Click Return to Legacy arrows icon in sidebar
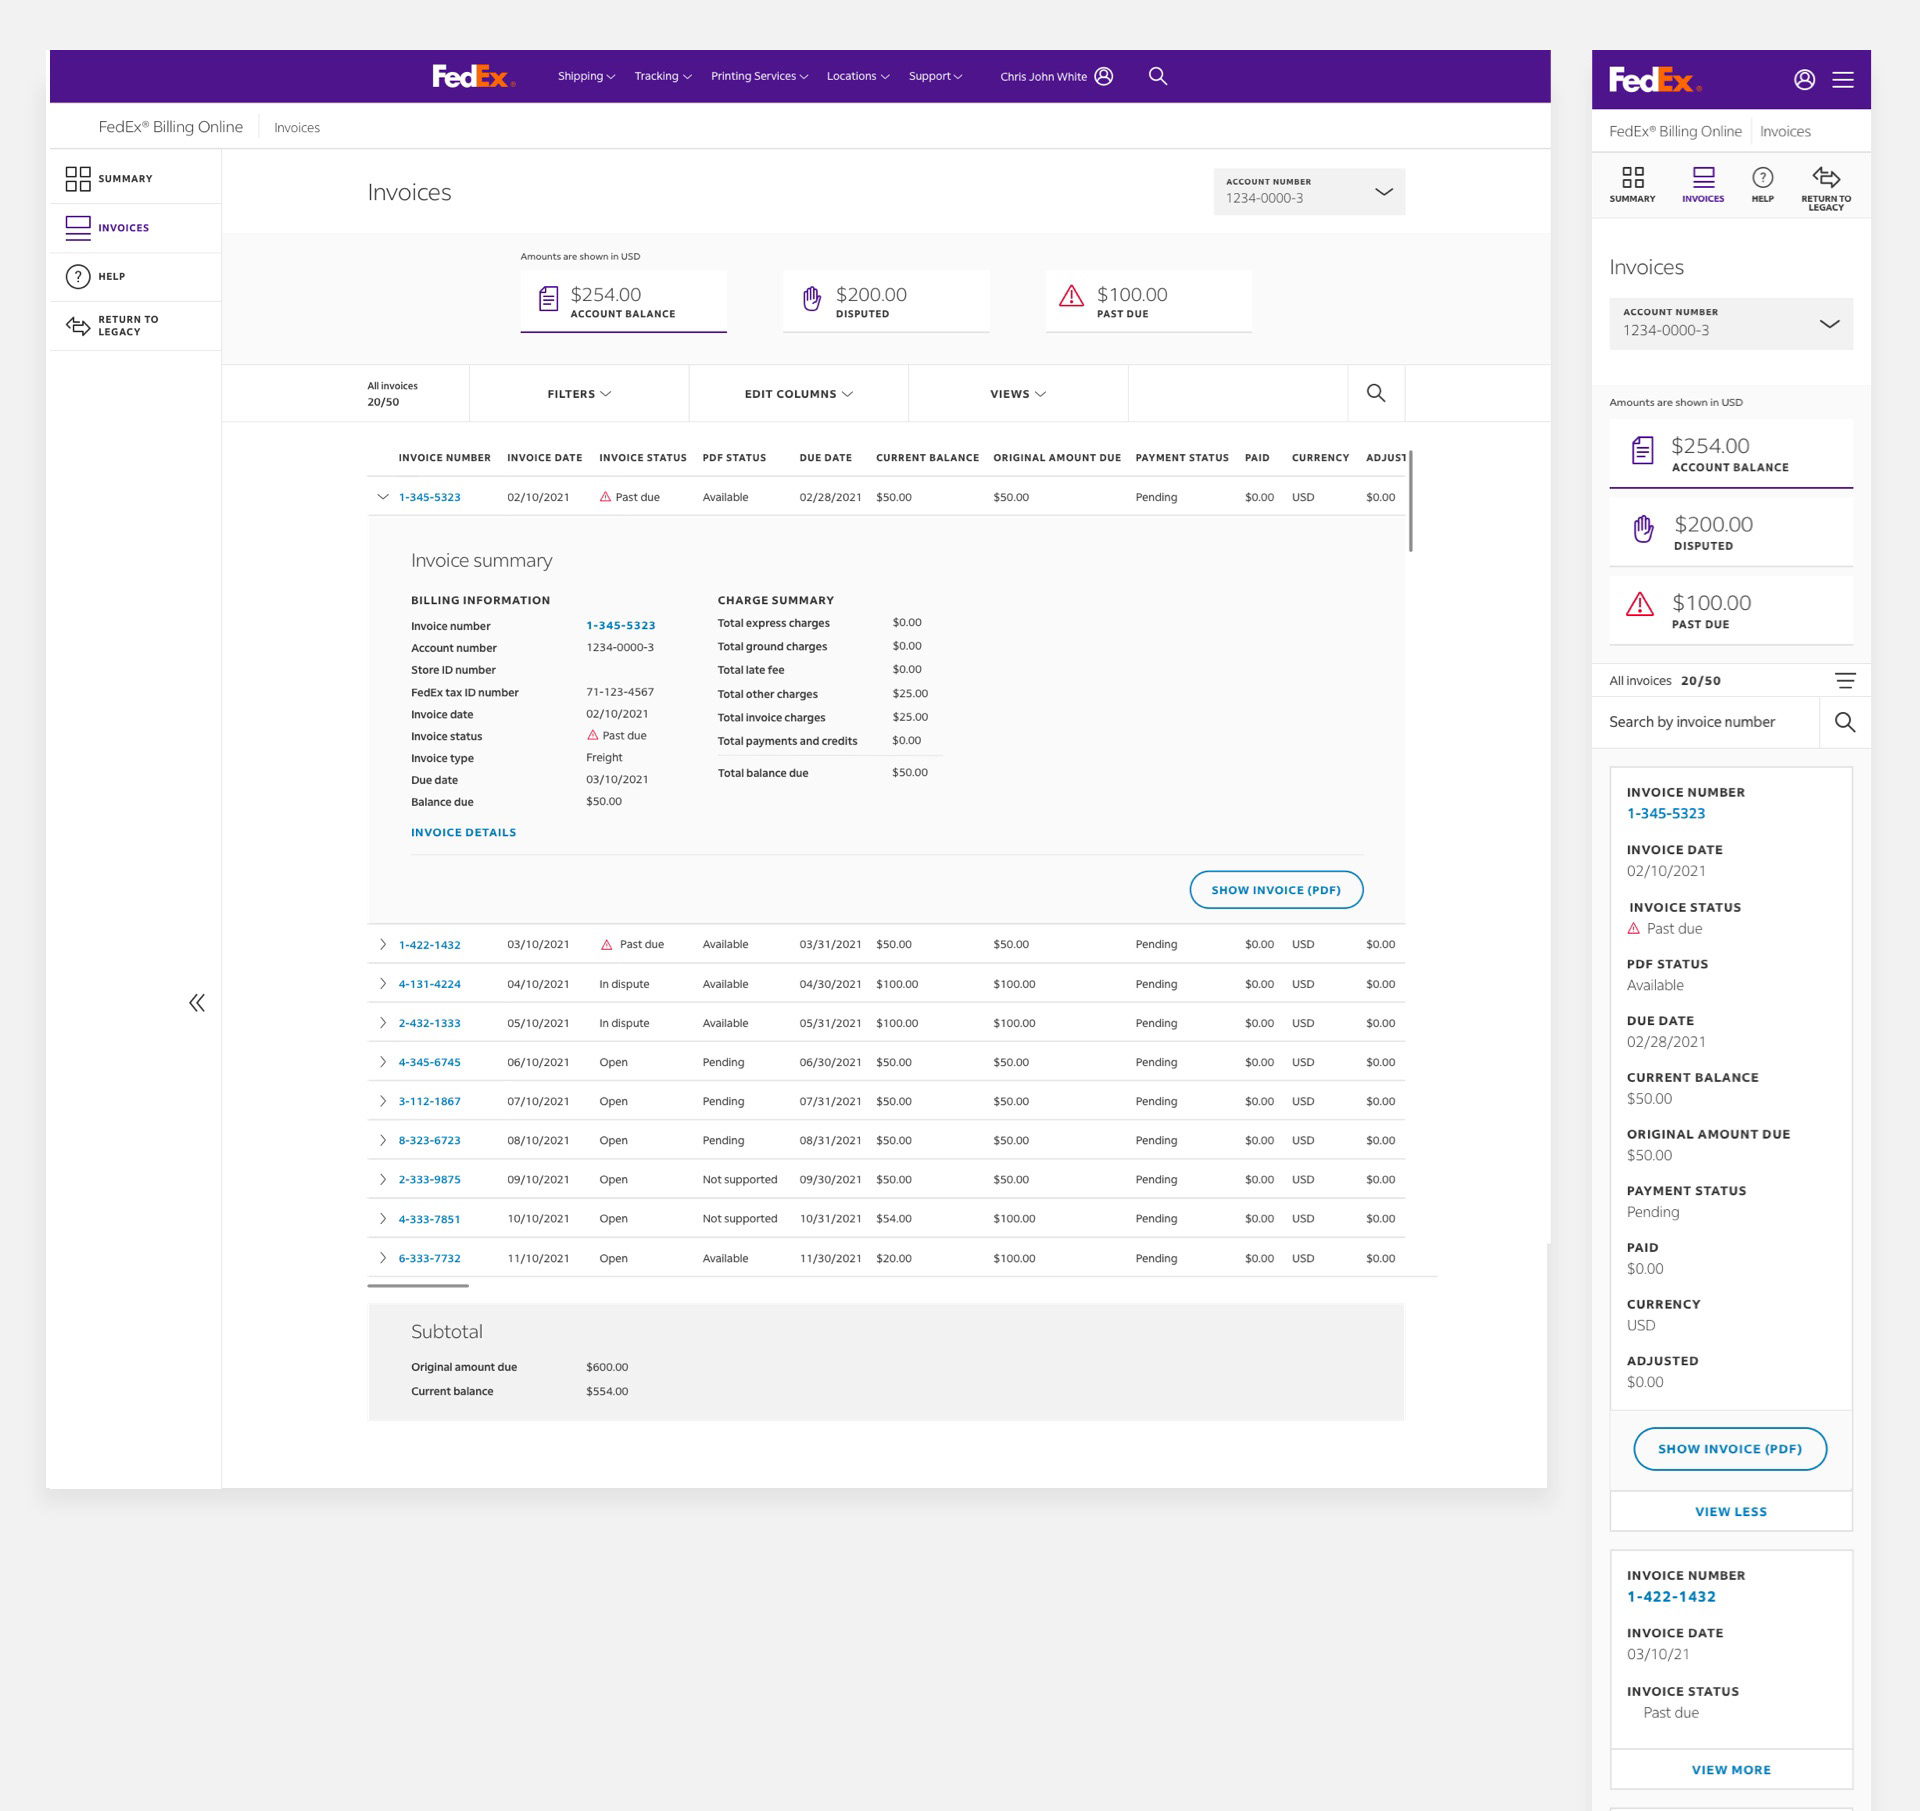The height and width of the screenshot is (1811, 1920). 78,326
